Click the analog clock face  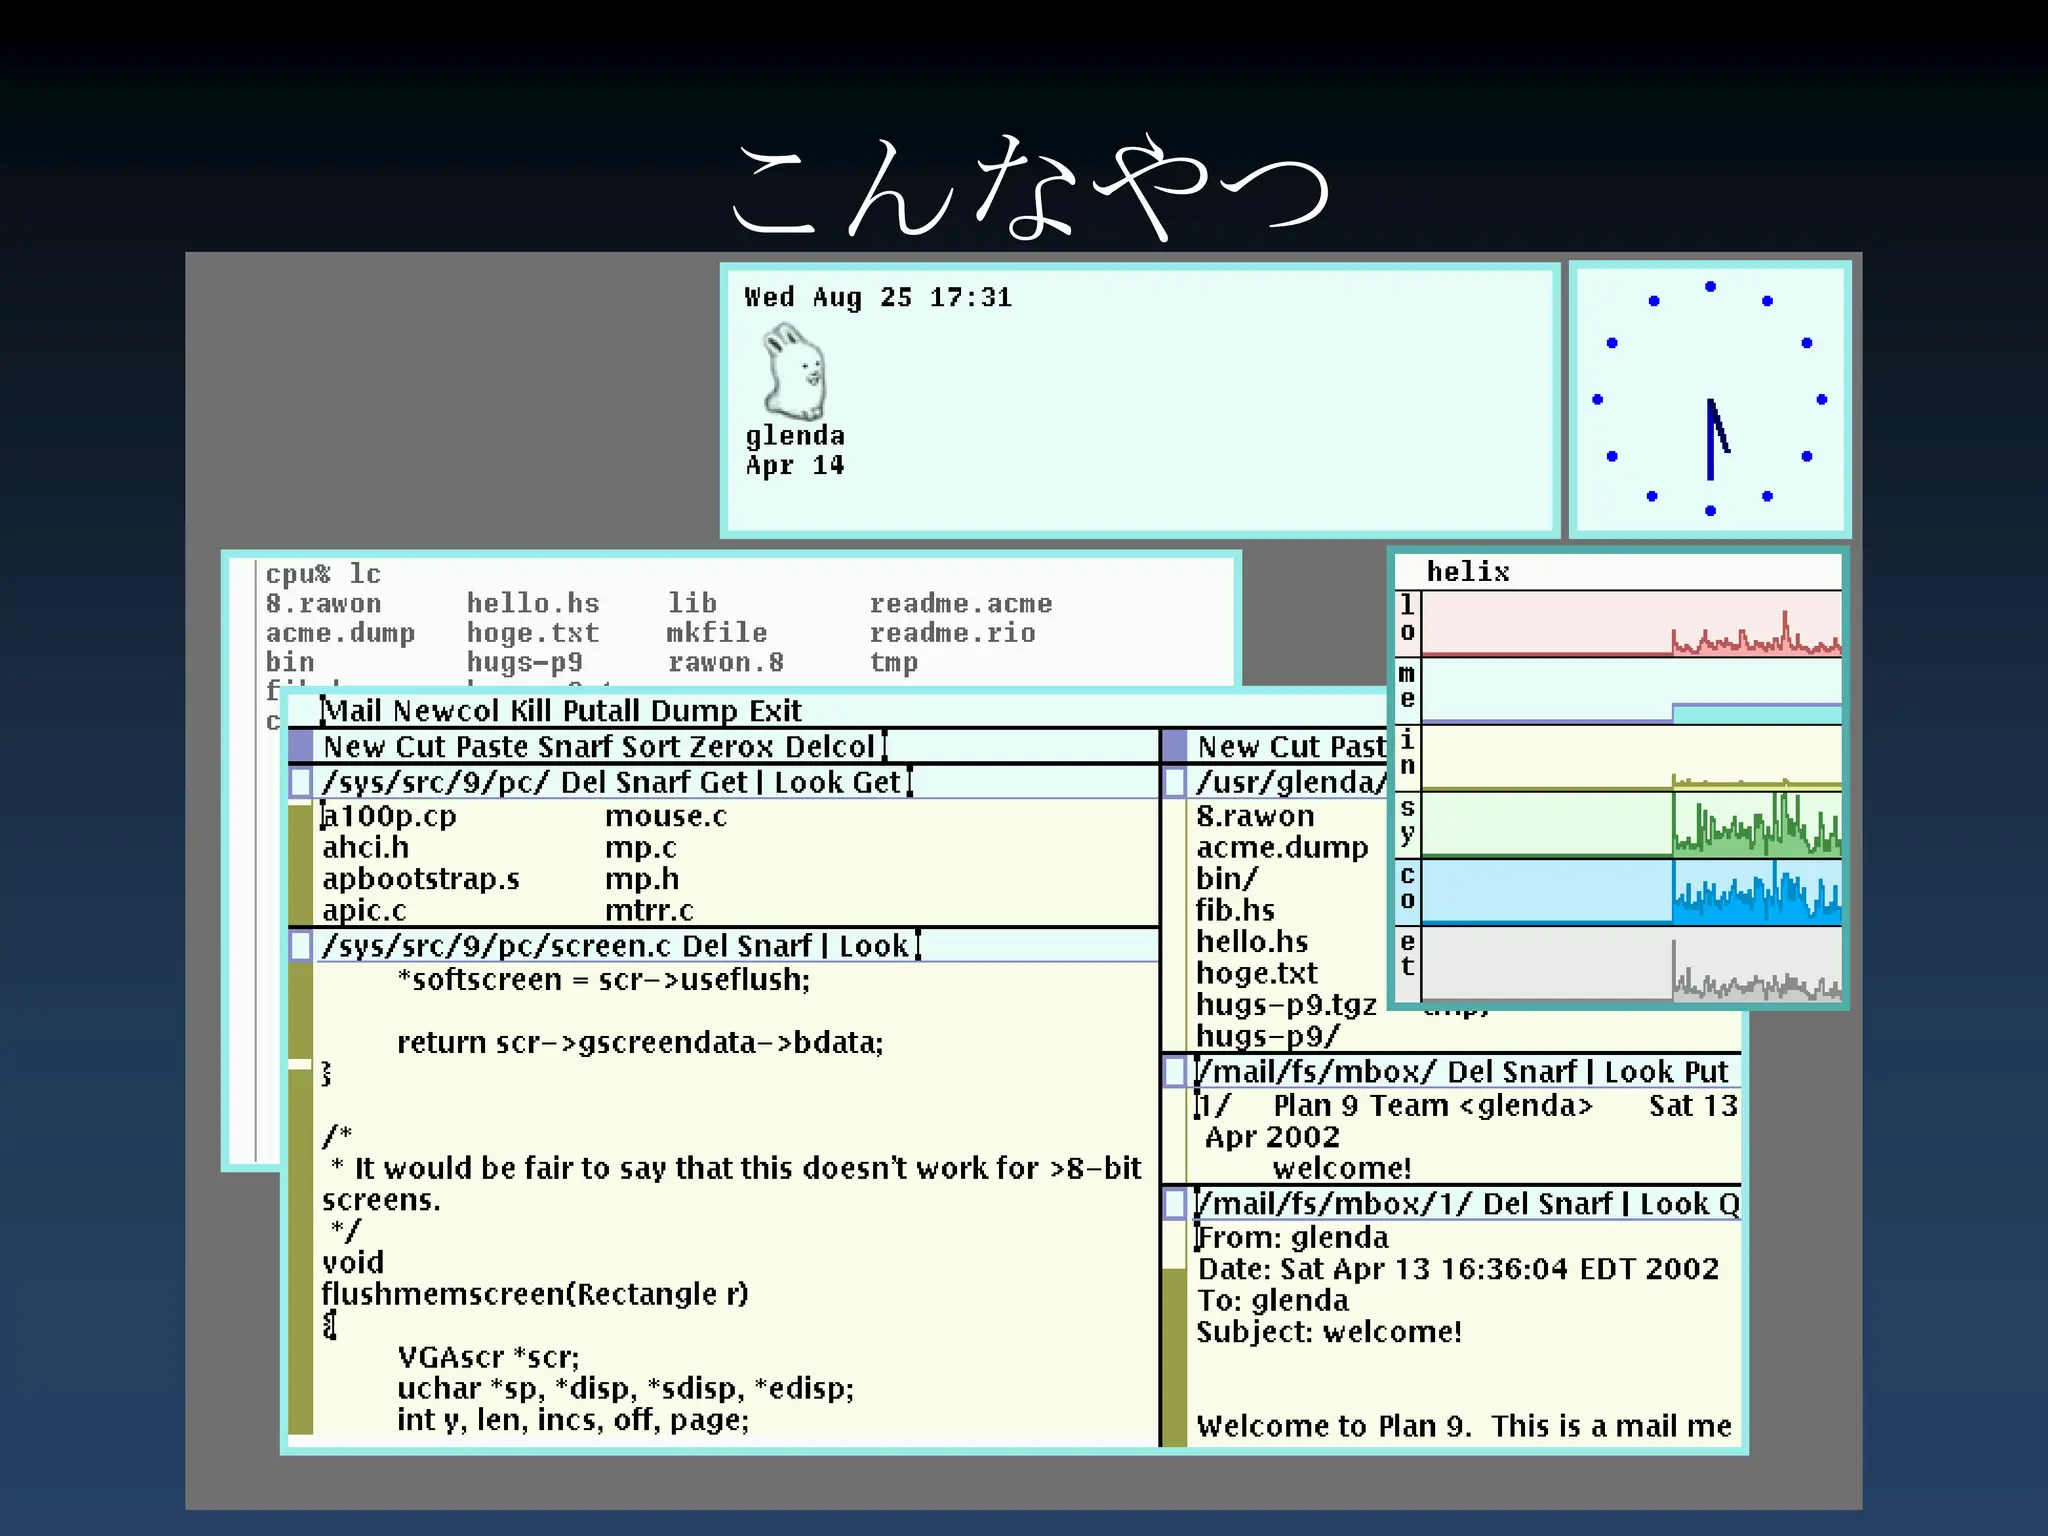(1710, 400)
